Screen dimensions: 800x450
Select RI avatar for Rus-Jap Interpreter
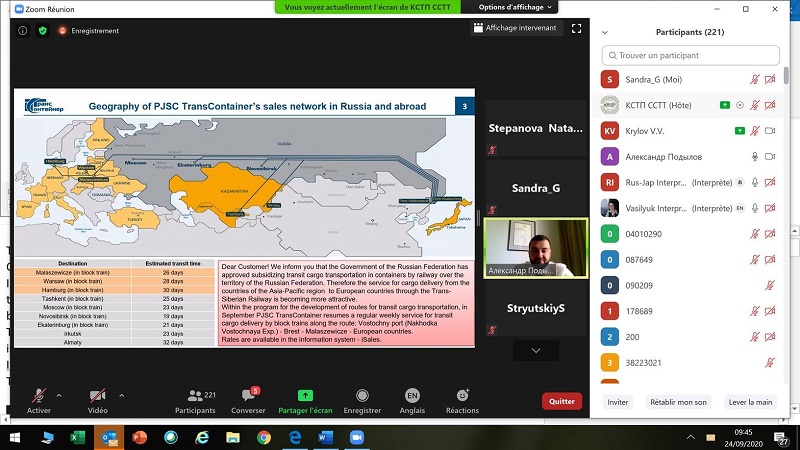pos(610,182)
